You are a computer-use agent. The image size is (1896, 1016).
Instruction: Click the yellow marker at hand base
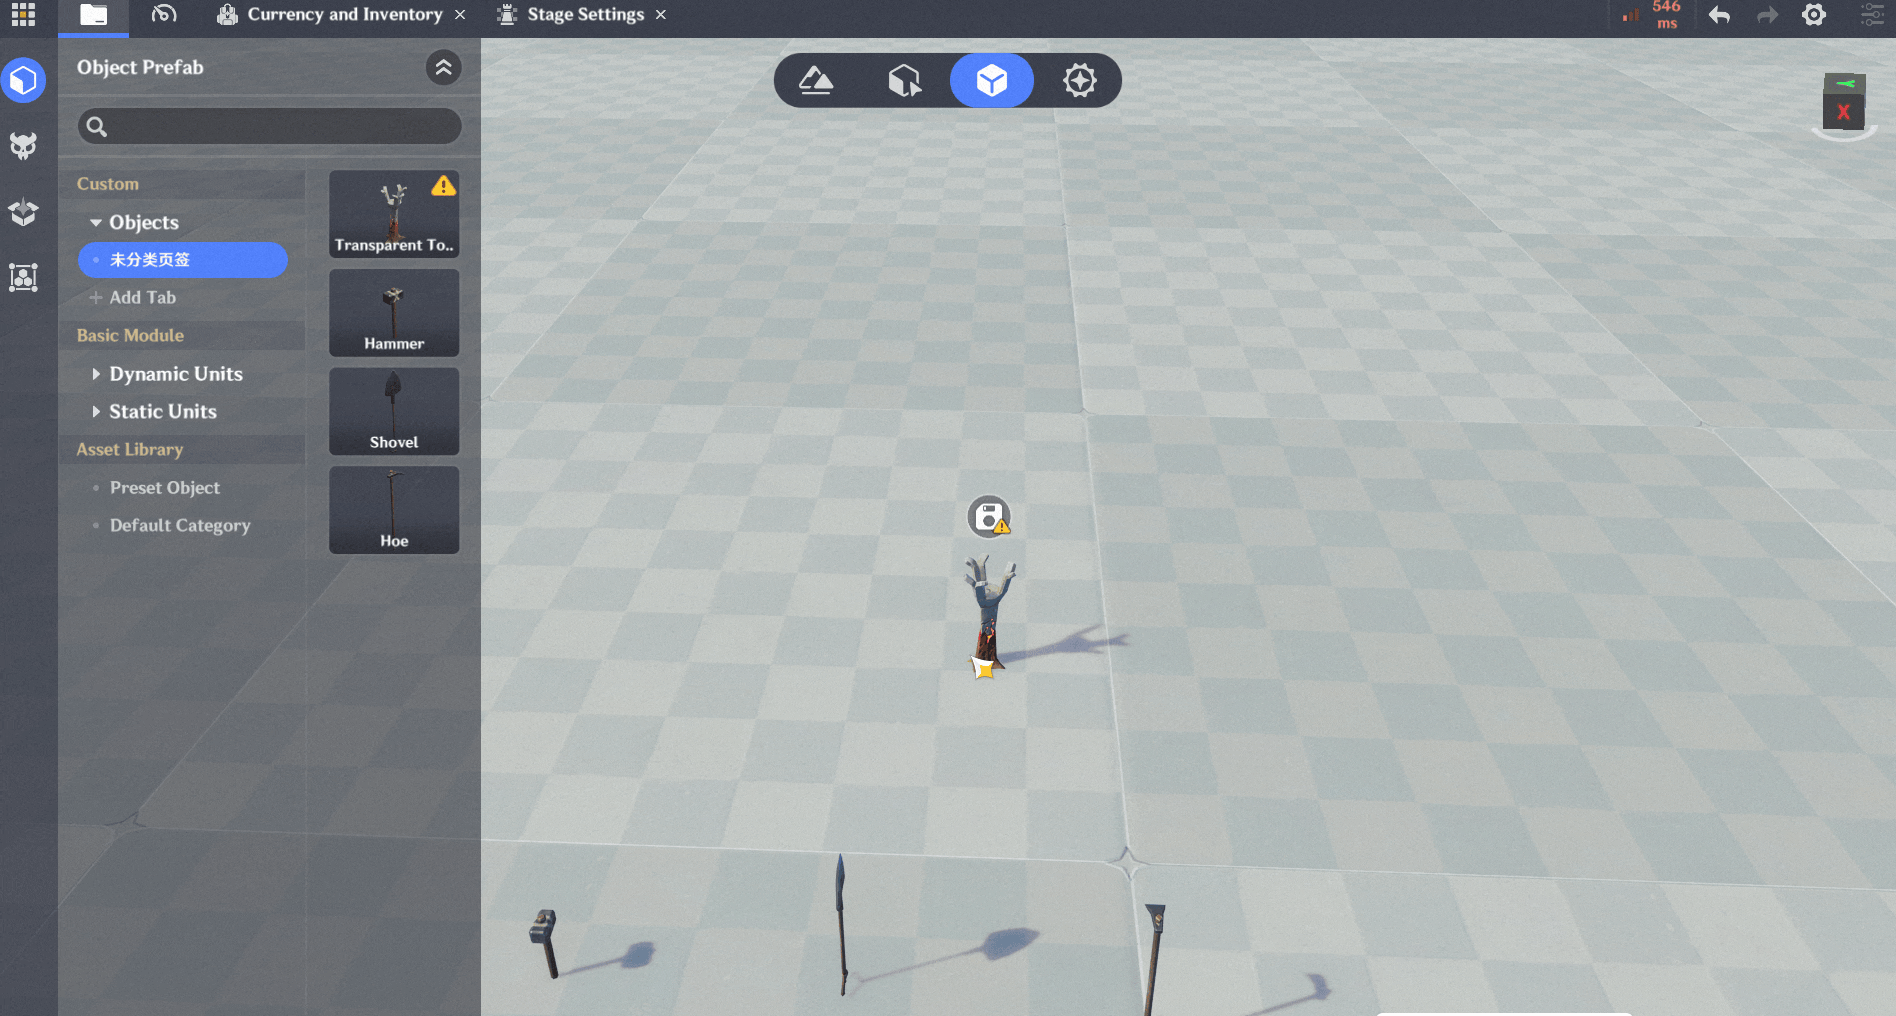click(x=983, y=668)
